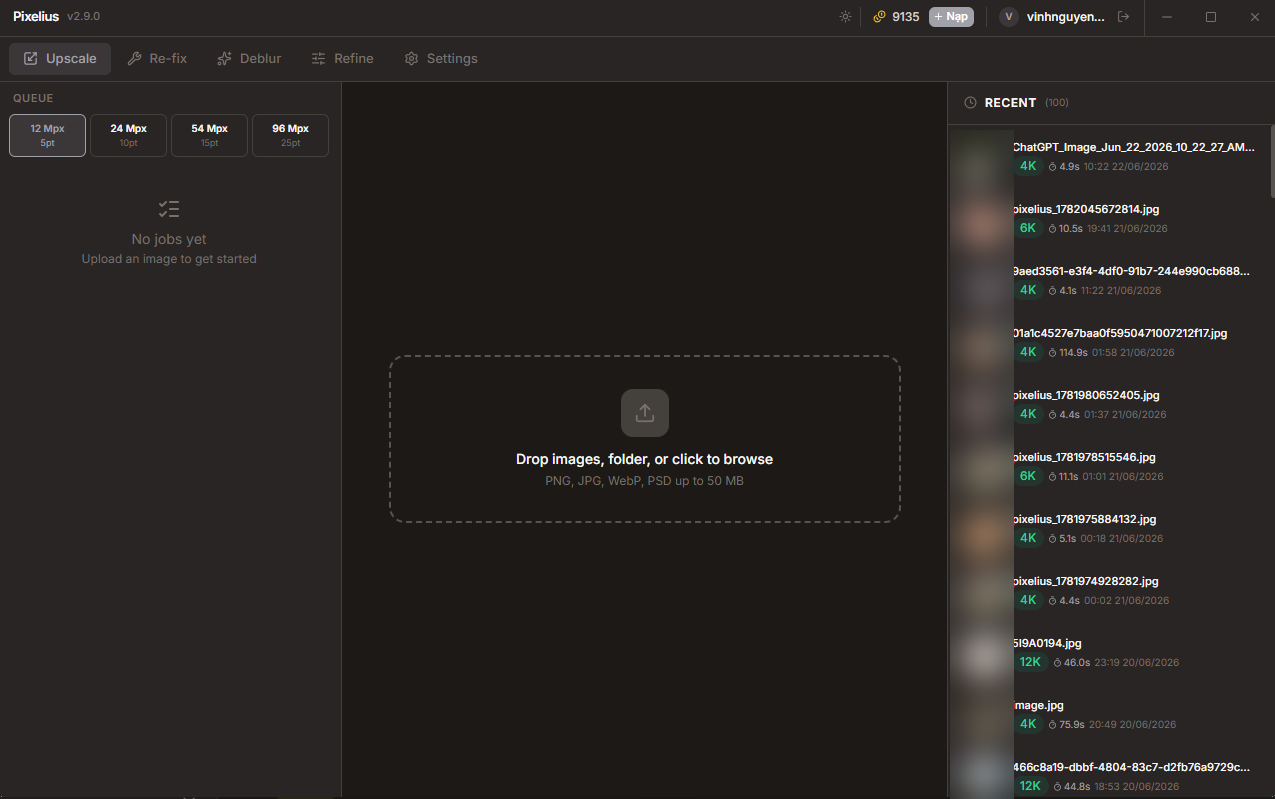
Task: Select recent item pixelius_1782045672814.jpg
Action: [1108, 219]
